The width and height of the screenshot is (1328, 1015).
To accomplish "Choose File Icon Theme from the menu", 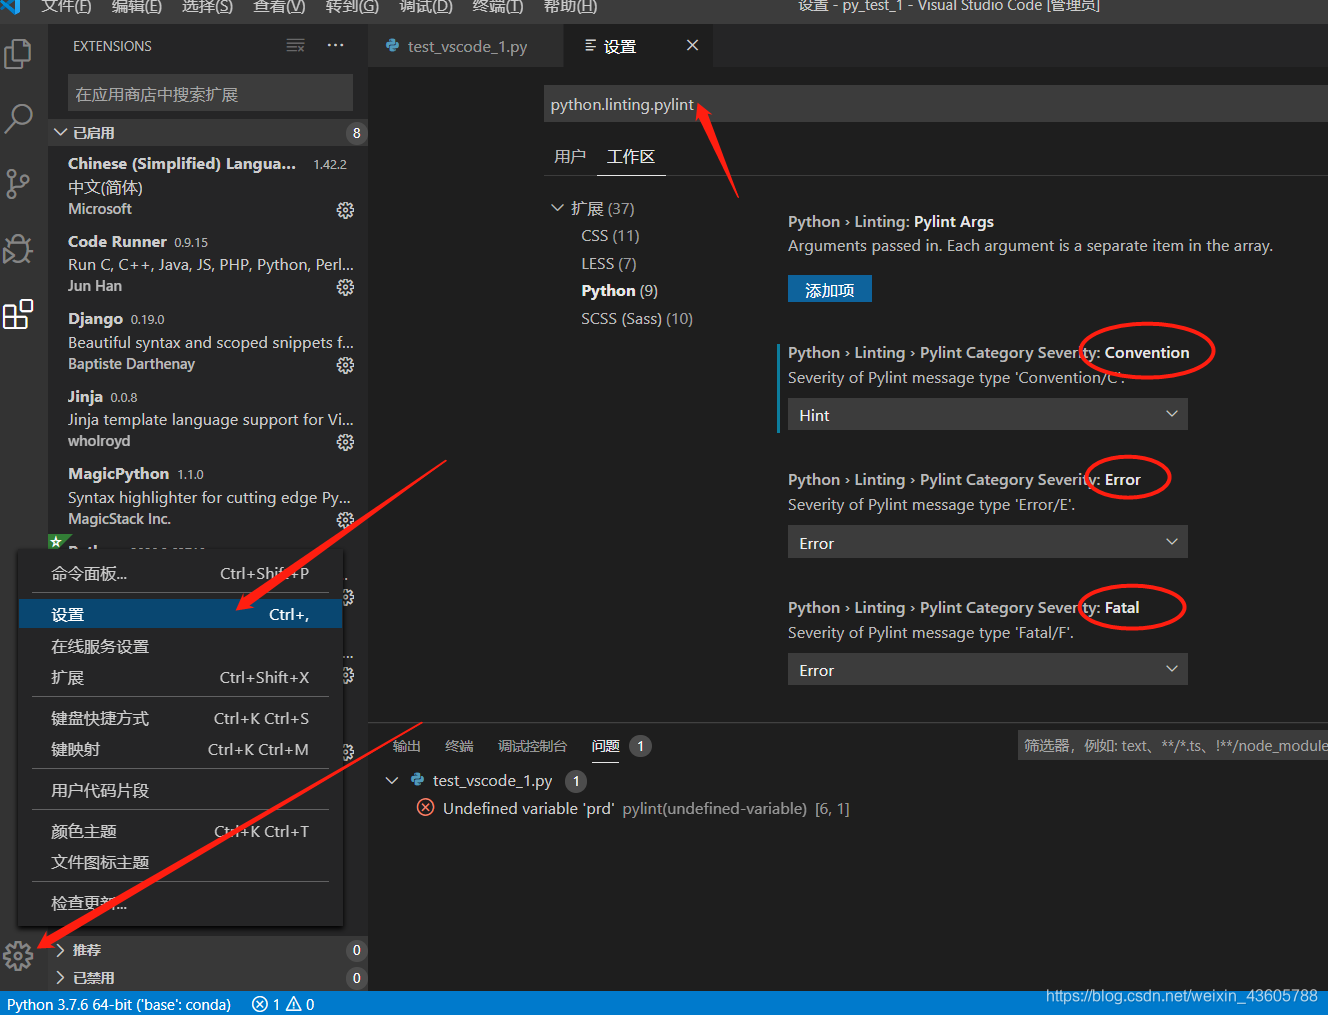I will tap(180, 862).
